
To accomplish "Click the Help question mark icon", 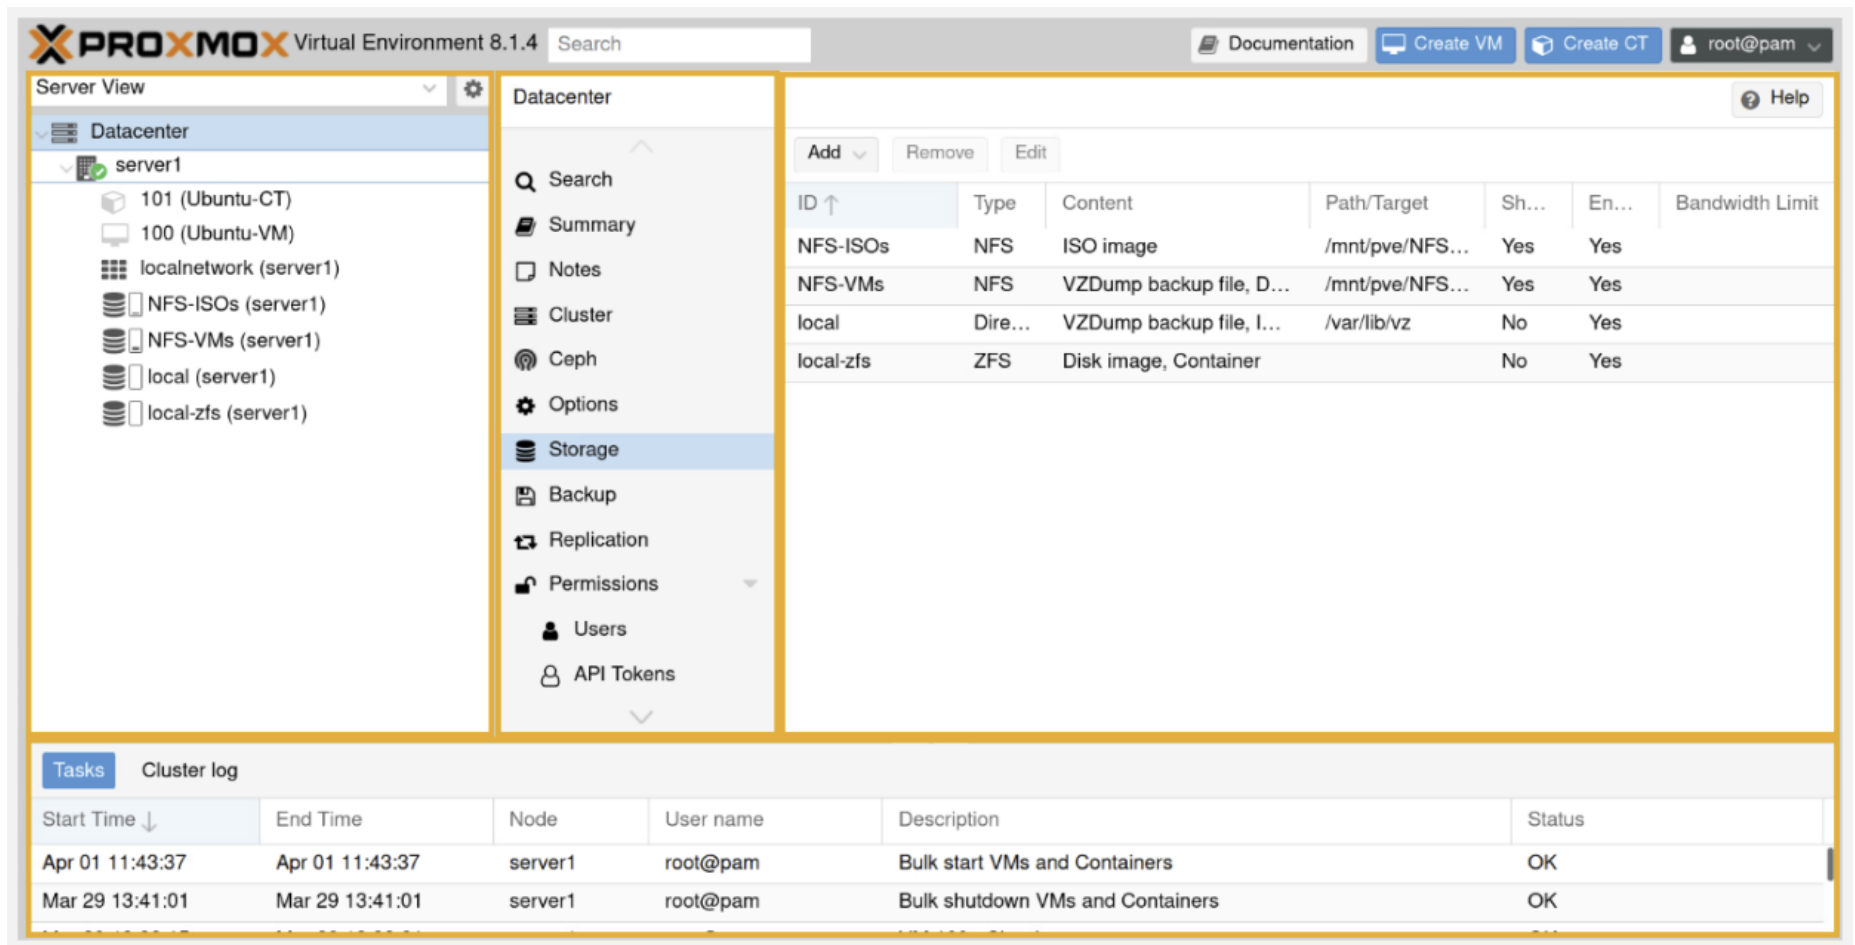I will click(1750, 99).
